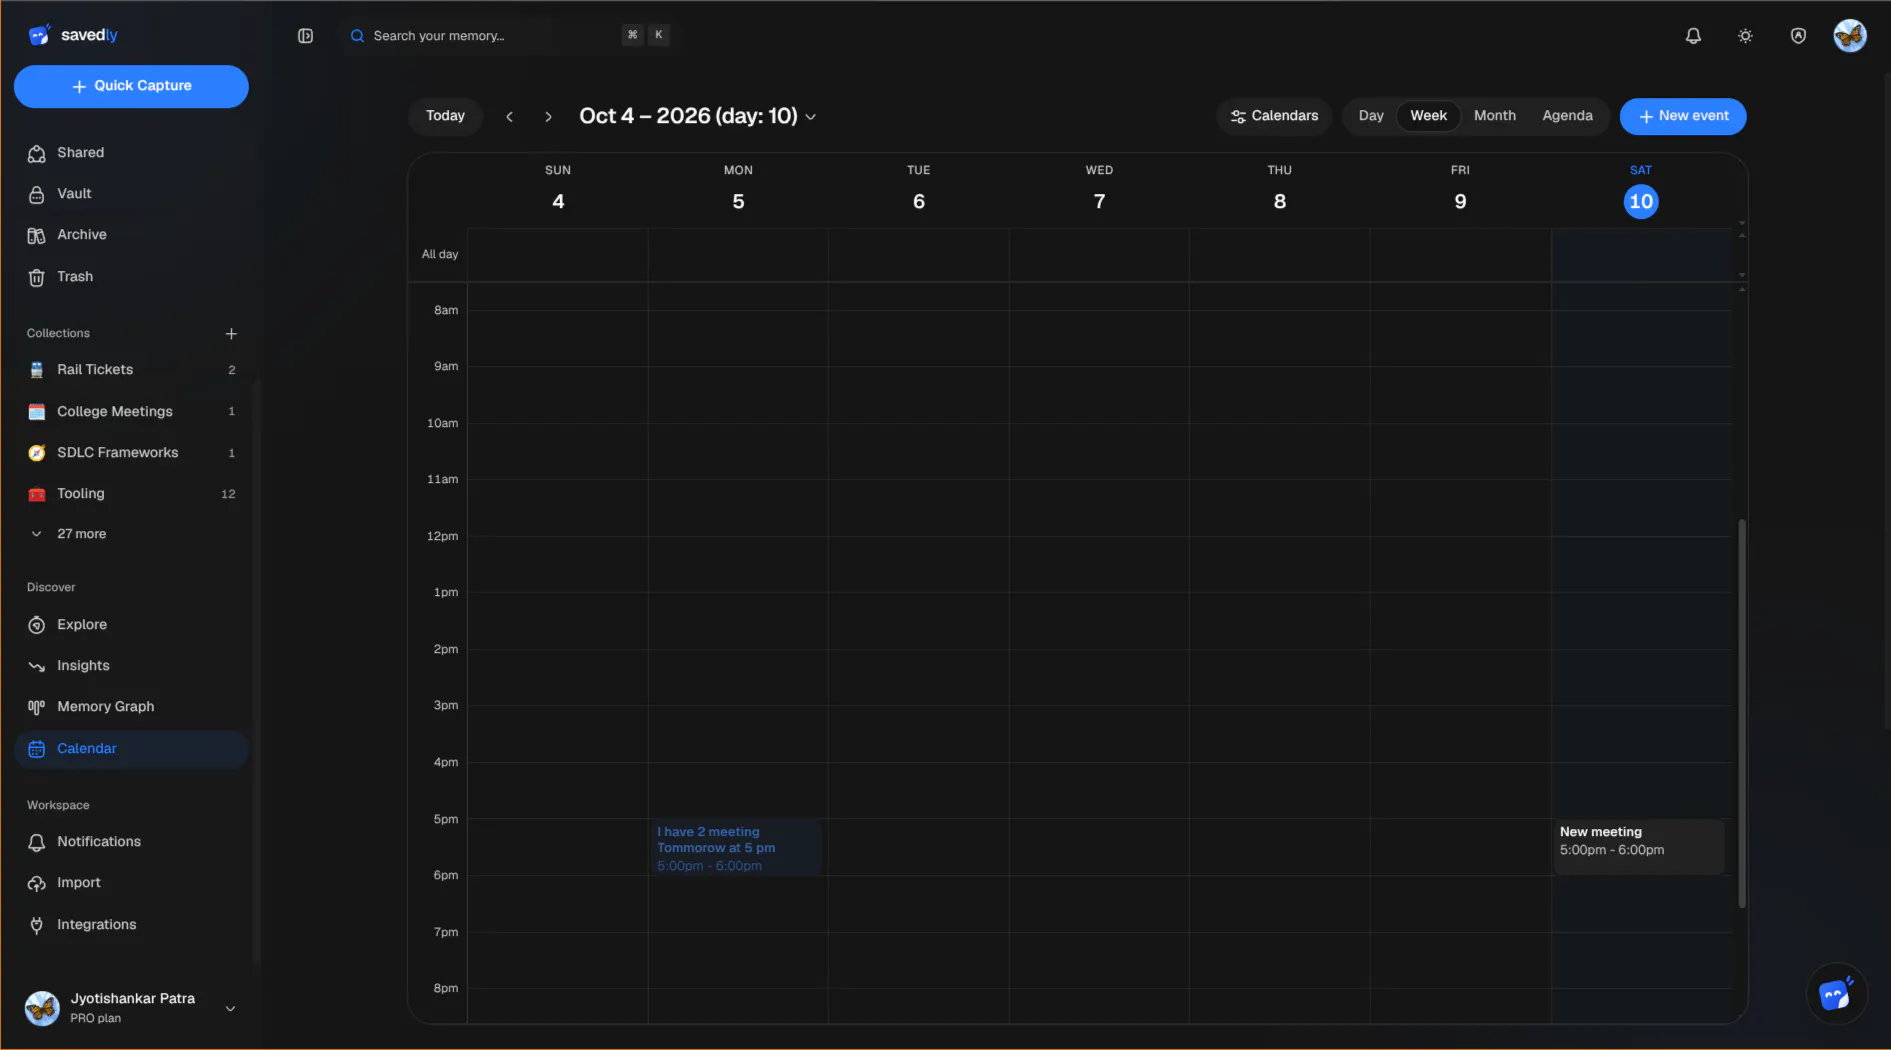Open the date range dropdown chevron
1891x1050 pixels.
tap(810, 117)
